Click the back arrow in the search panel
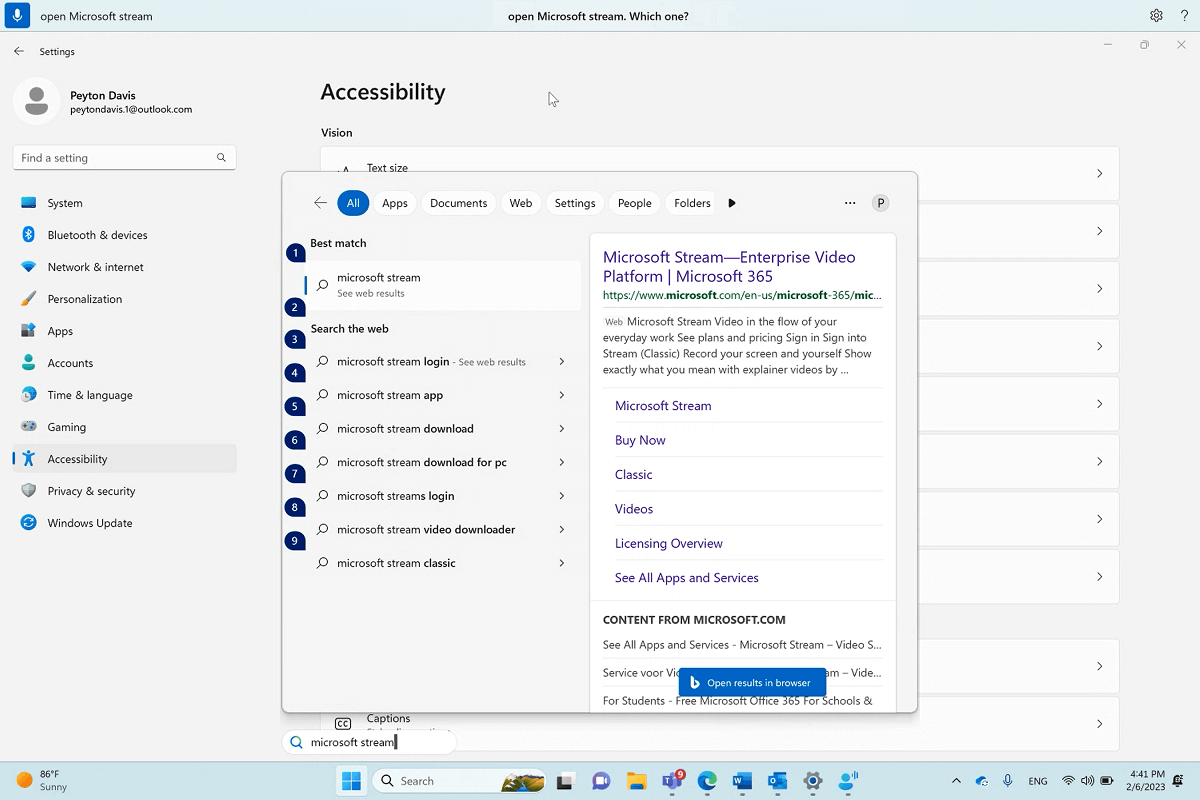Image resolution: width=1200 pixels, height=800 pixels. [x=319, y=202]
